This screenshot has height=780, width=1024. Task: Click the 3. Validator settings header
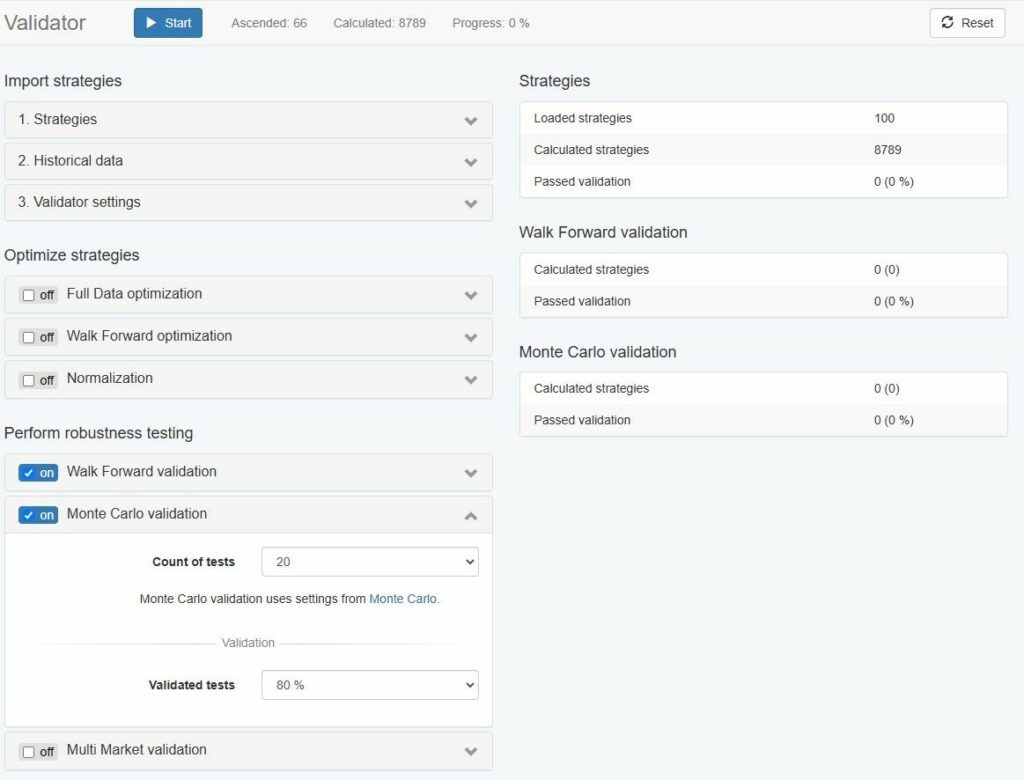[x=248, y=203]
